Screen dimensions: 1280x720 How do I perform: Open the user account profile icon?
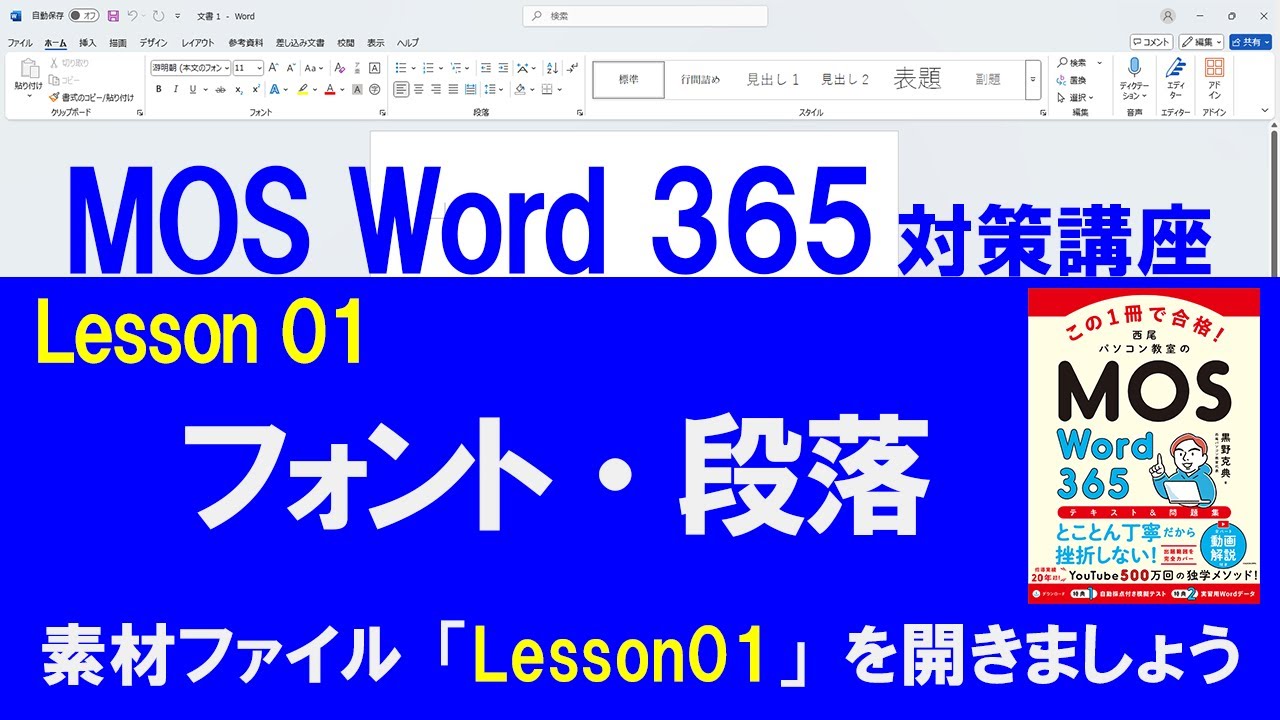coord(1168,16)
